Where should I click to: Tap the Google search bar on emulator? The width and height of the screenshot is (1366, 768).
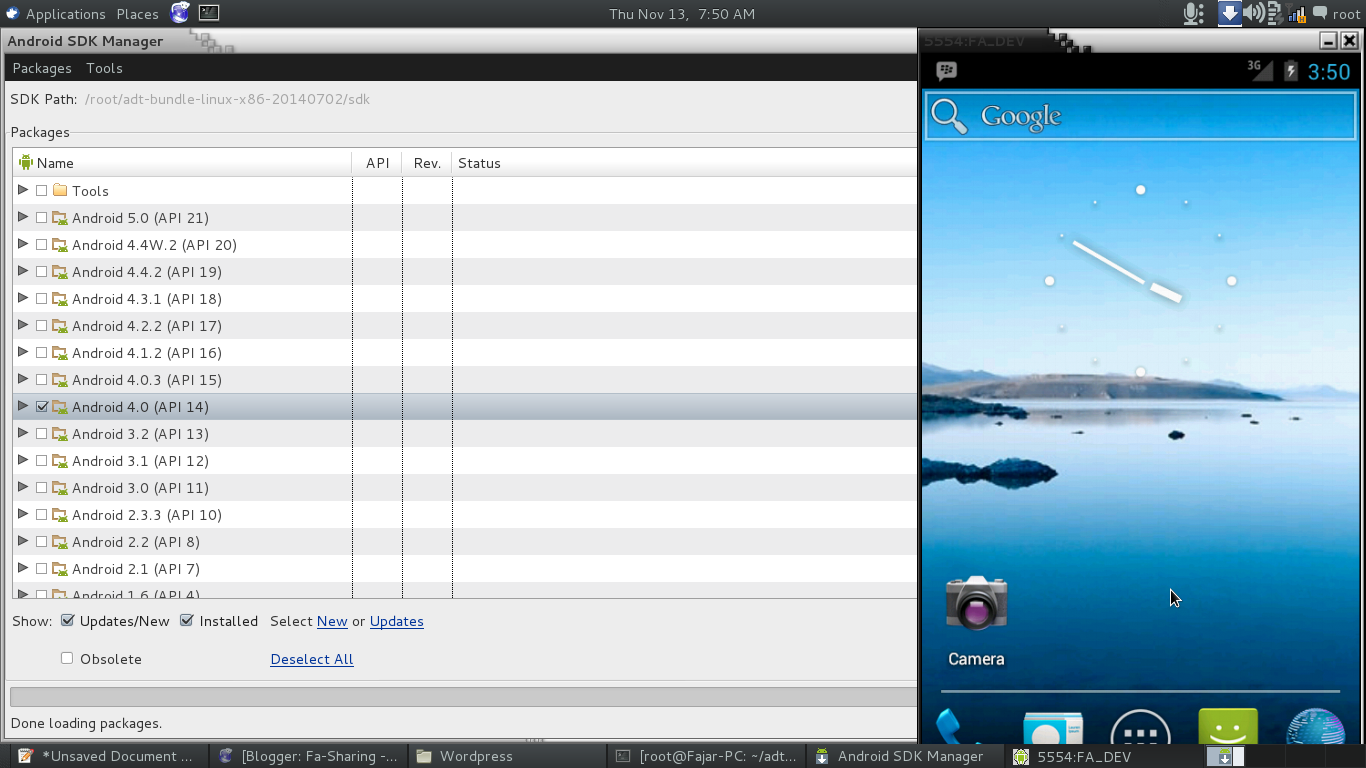coord(1140,116)
